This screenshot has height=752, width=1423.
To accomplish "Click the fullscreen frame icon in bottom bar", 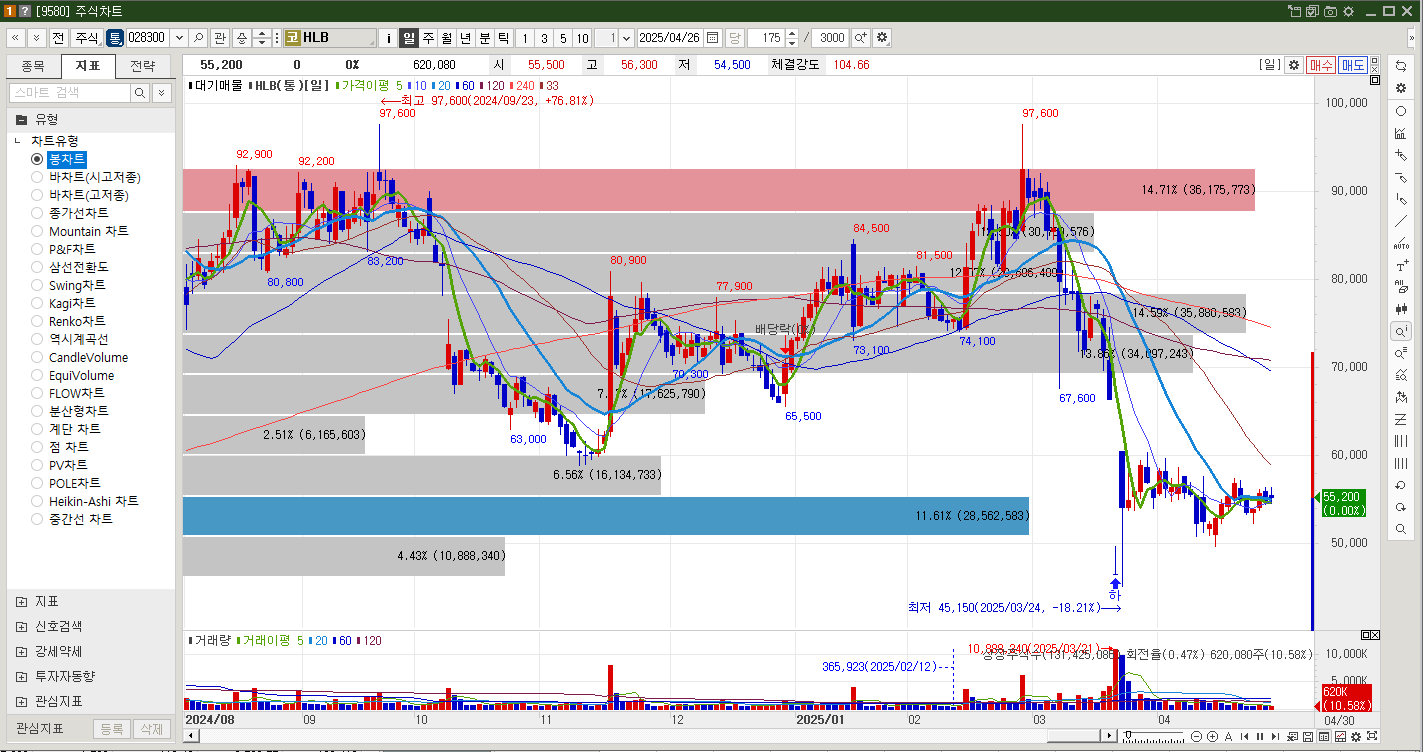I will point(1372,736).
